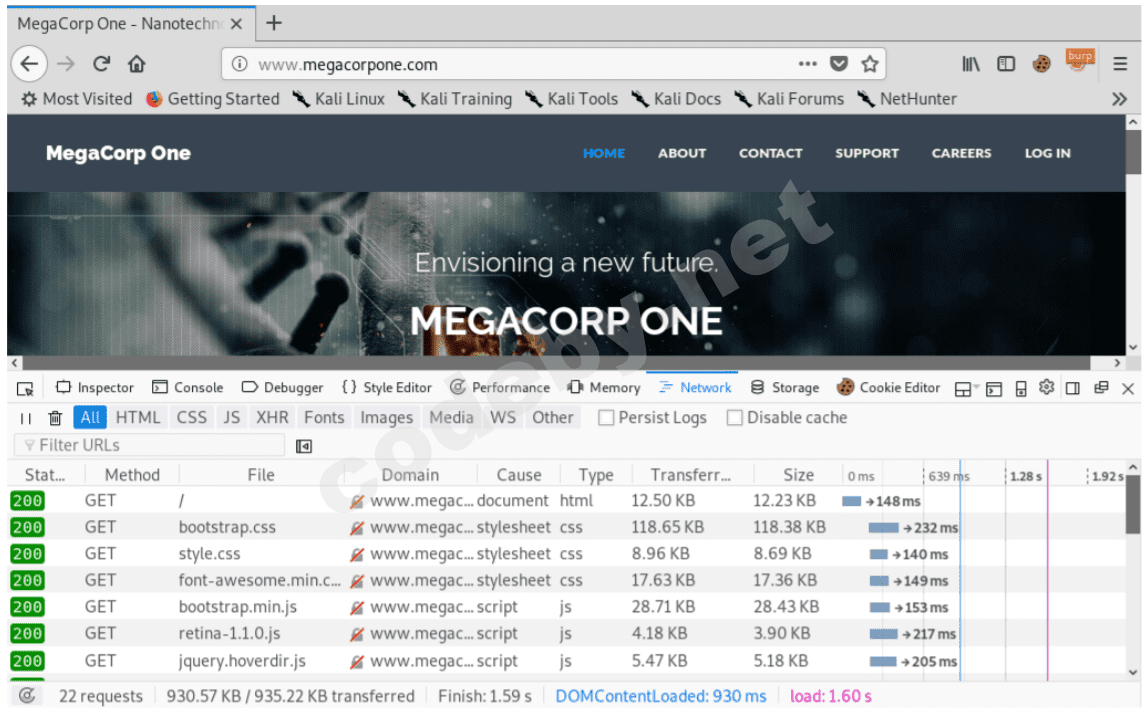Image resolution: width=1147 pixels, height=713 pixels.
Task: Enable responsive design mode
Action: coord(1021,388)
